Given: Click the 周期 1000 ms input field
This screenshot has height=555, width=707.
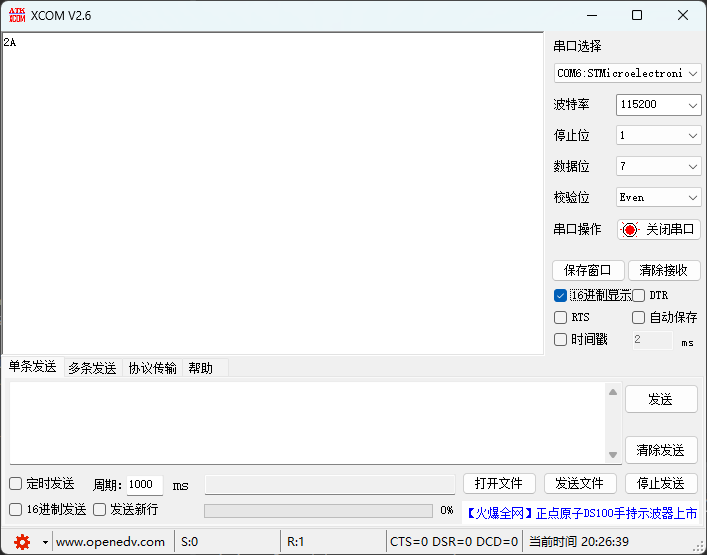Looking at the screenshot, I should (144, 485).
